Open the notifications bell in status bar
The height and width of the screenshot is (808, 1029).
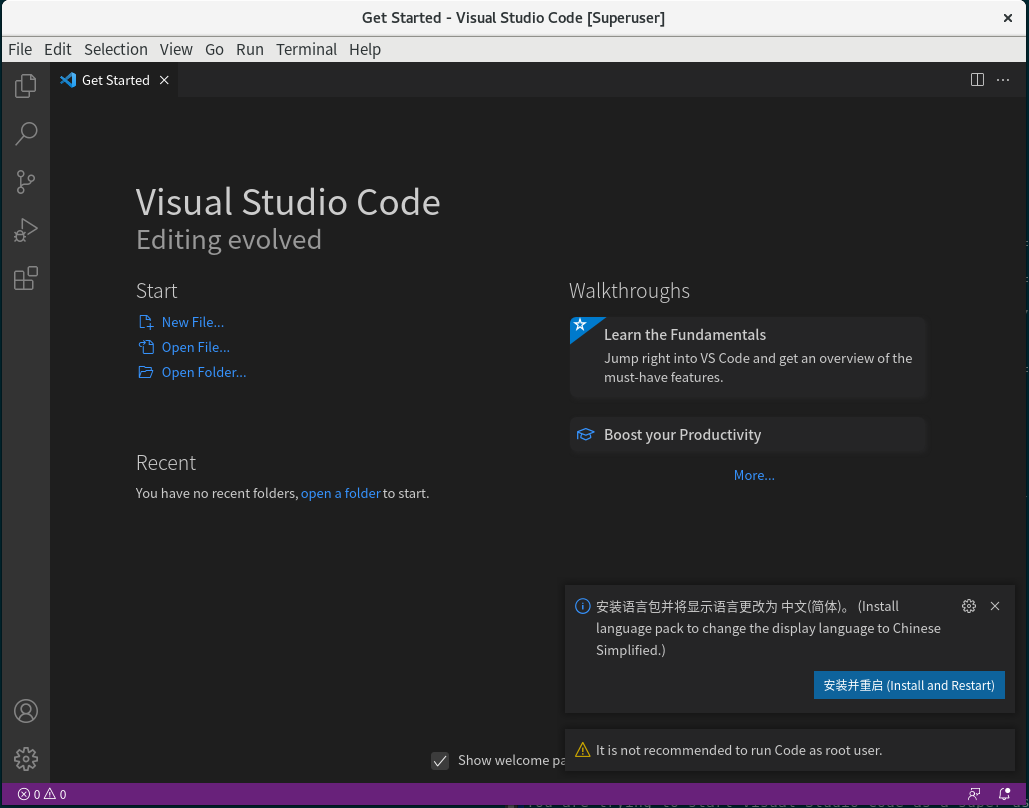[1004, 794]
